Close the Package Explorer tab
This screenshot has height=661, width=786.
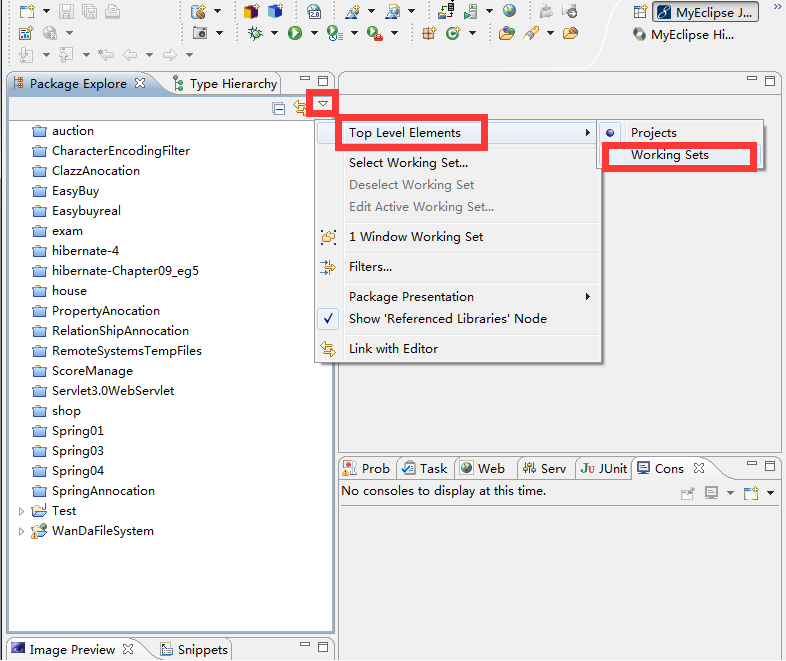(x=140, y=83)
